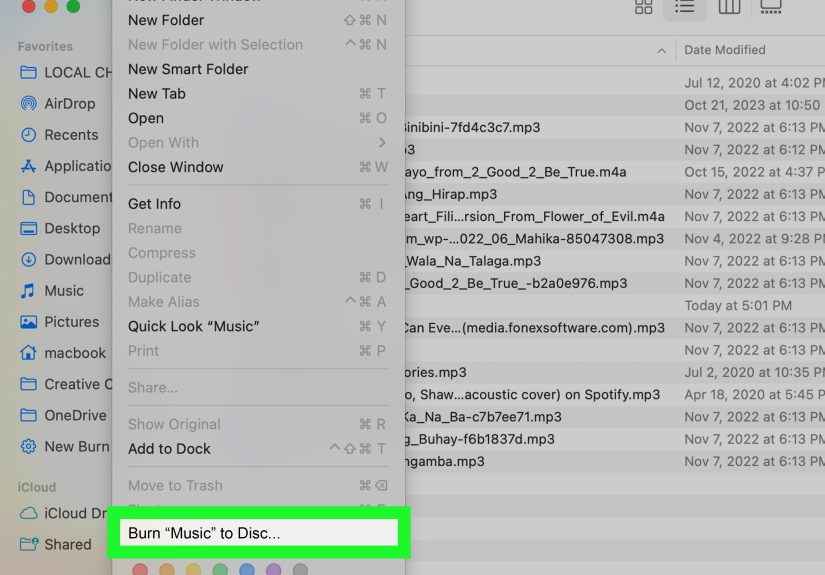
Task: Switch to column view
Action: tap(729, 6)
